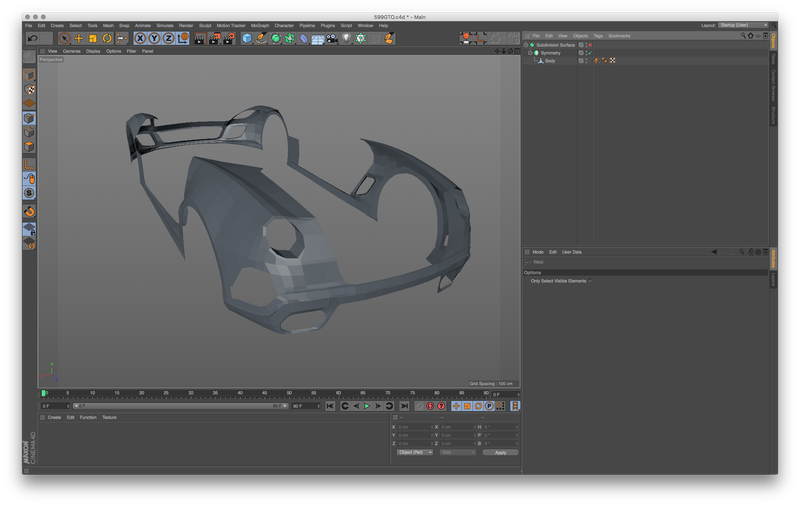Click the timeline frame ruler at 45
Image resolution: width=800 pixels, height=506 pixels.
pos(264,394)
